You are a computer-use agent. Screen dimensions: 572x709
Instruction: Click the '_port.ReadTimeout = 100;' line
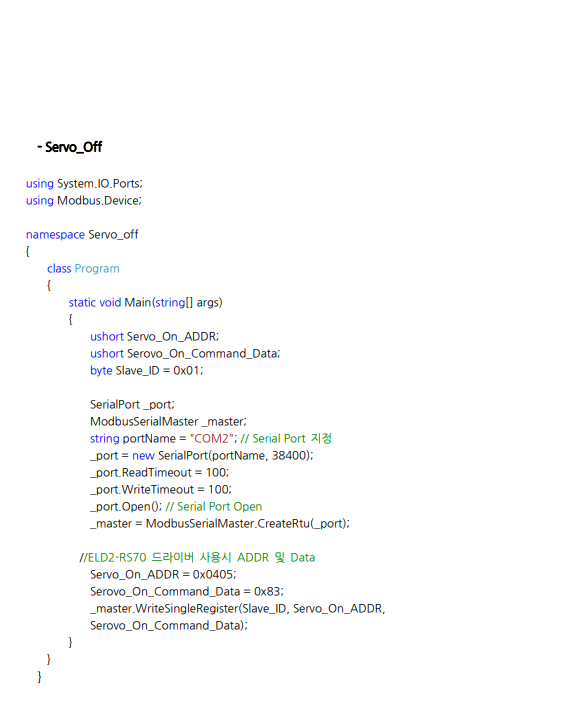159,473
